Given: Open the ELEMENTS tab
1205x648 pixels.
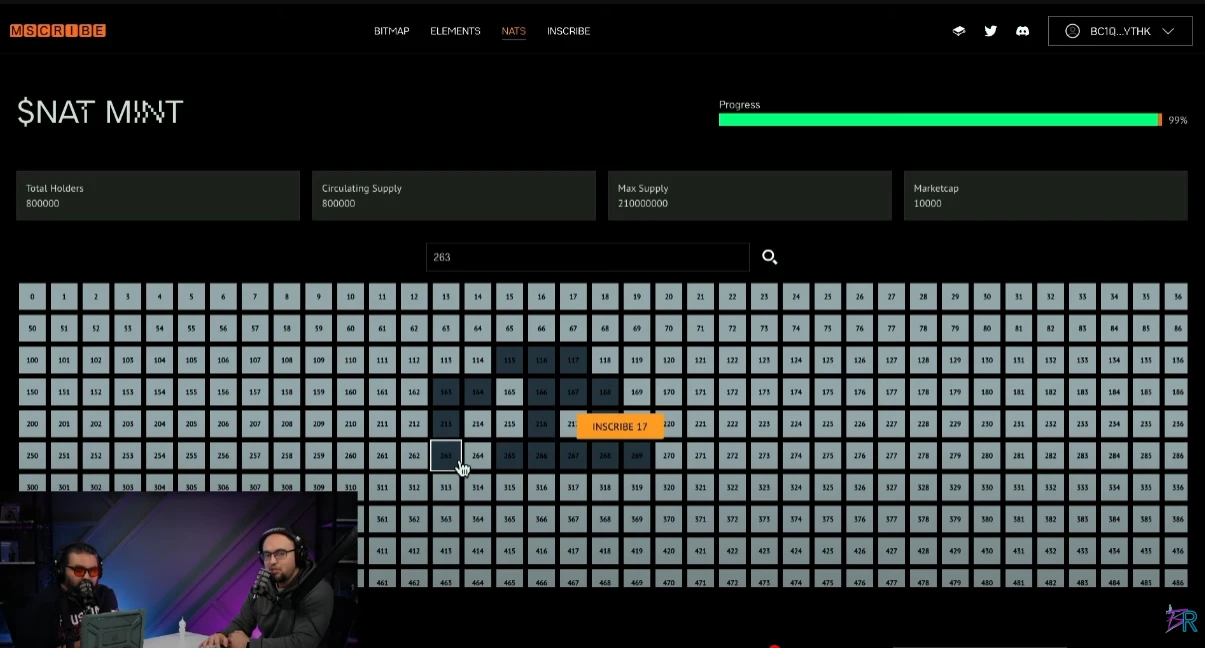Looking at the screenshot, I should (x=455, y=31).
